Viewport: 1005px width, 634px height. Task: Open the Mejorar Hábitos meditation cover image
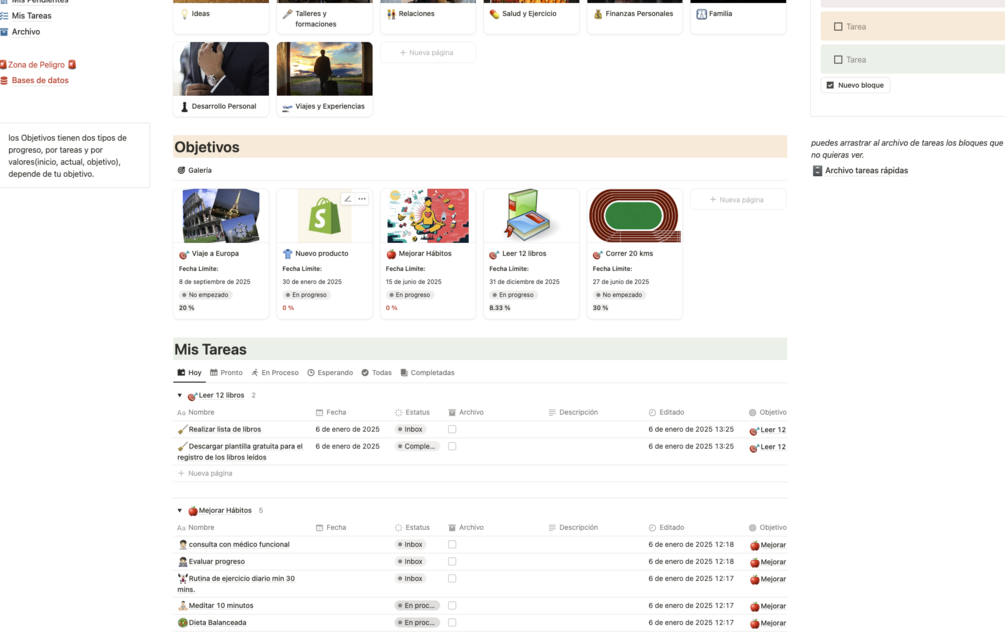click(x=428, y=215)
